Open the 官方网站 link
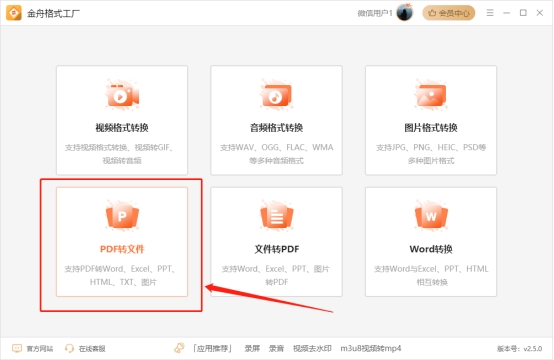This screenshot has width=554, height=360. coord(40,349)
